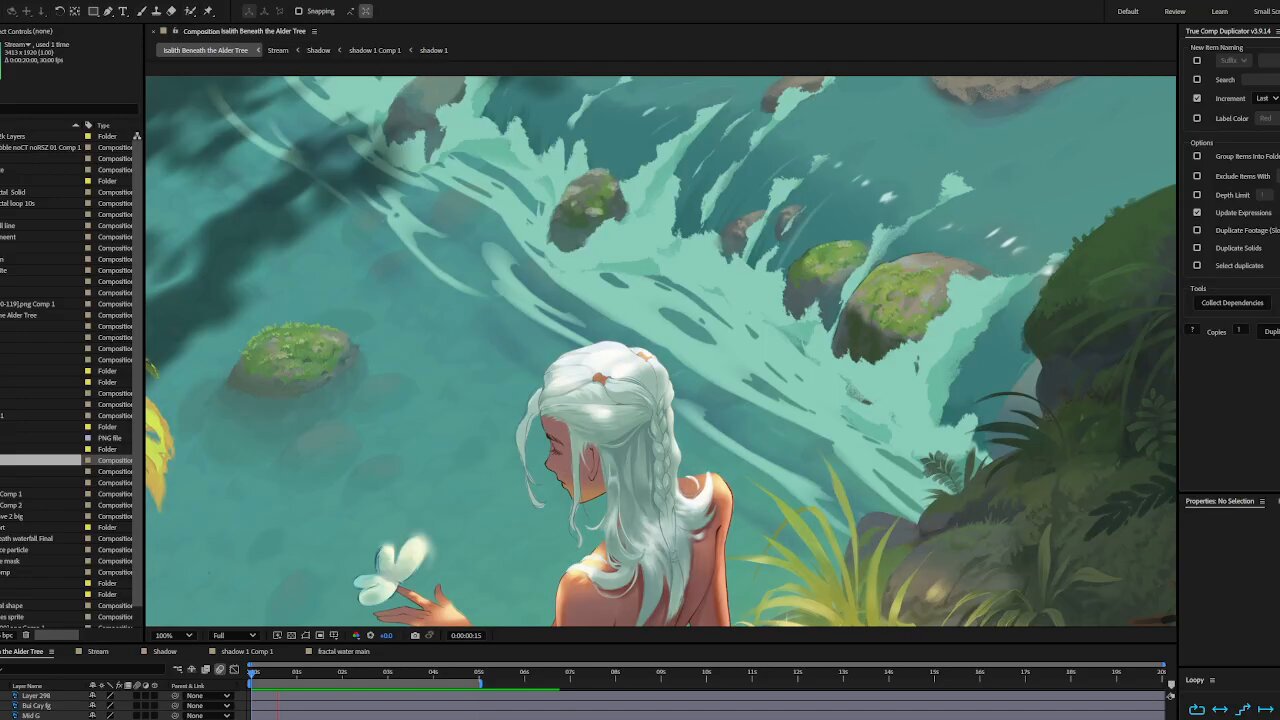
Task: Click the blue +0.0 exposure value
Action: coord(386,635)
